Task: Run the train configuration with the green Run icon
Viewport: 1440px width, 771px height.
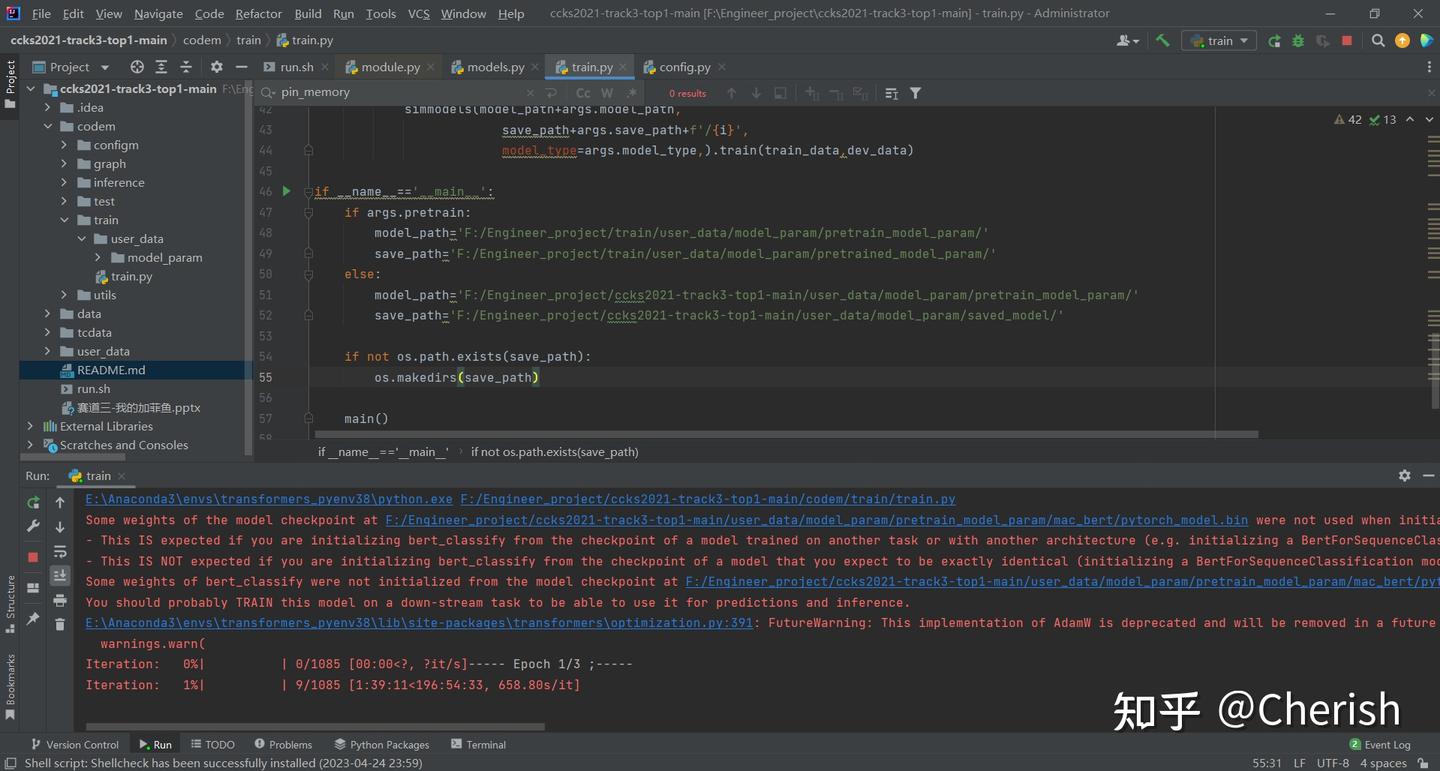Action: coord(1274,40)
